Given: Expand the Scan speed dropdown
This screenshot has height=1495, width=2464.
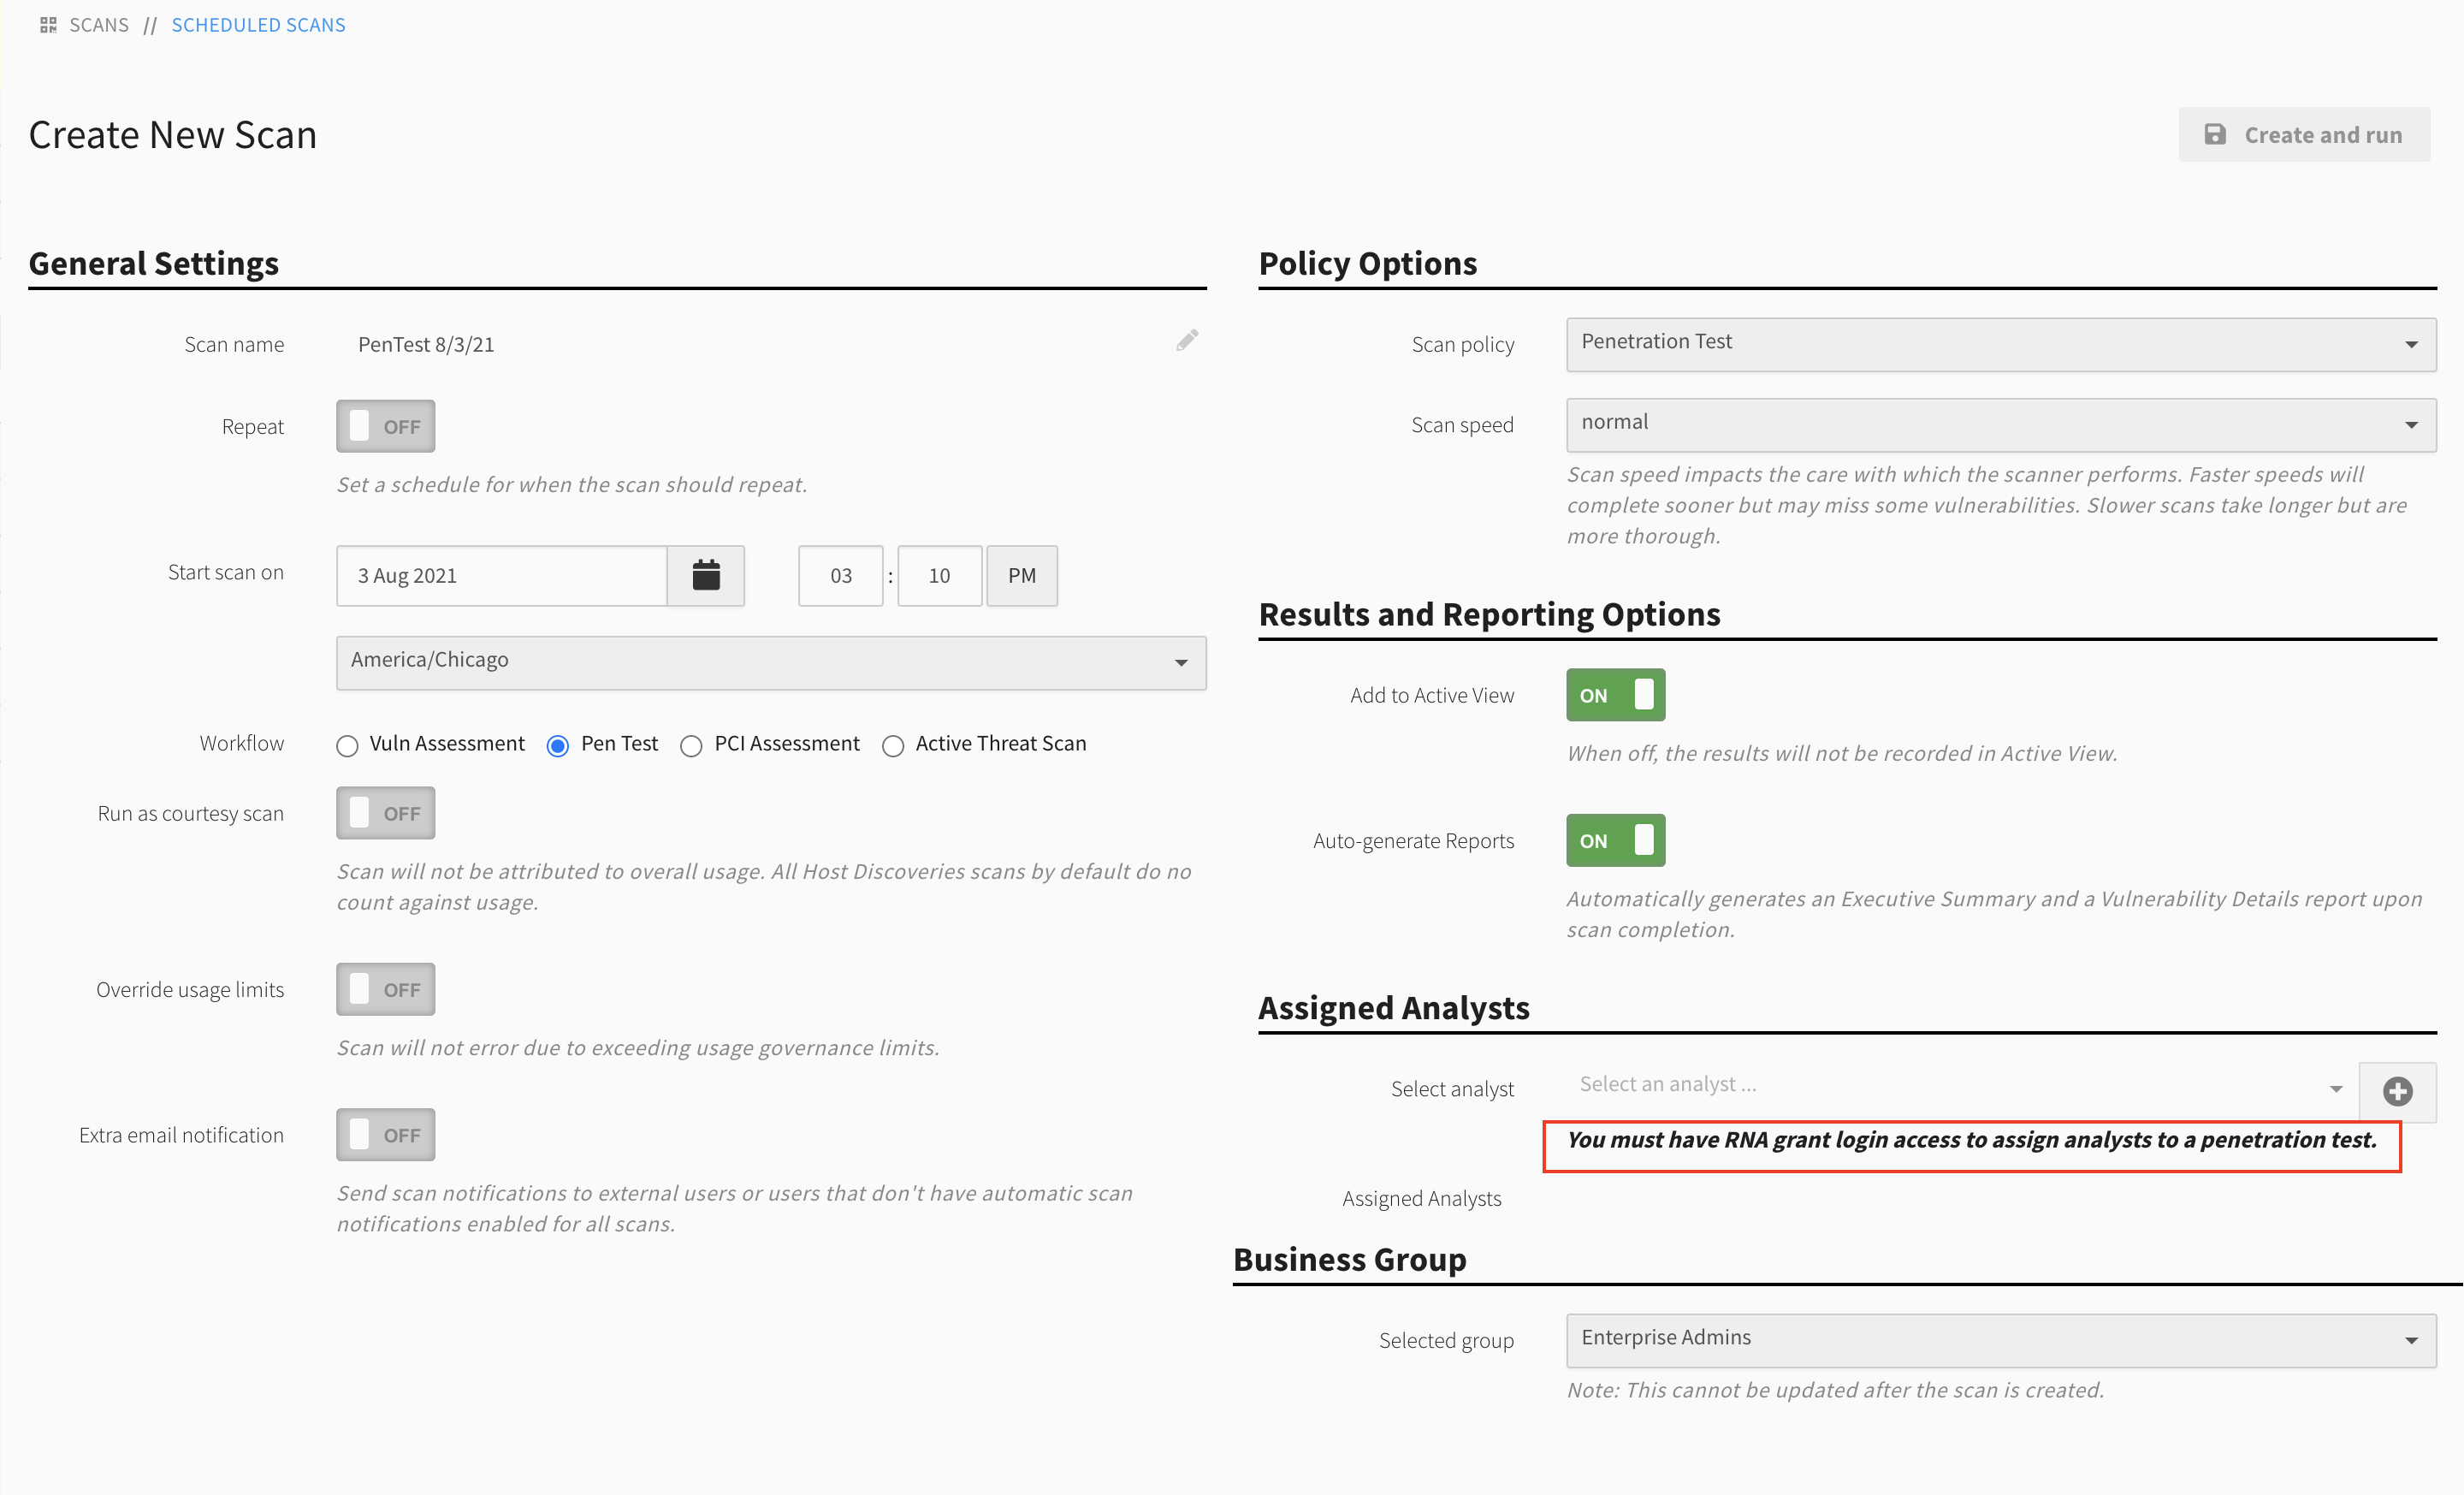Looking at the screenshot, I should 2000,425.
